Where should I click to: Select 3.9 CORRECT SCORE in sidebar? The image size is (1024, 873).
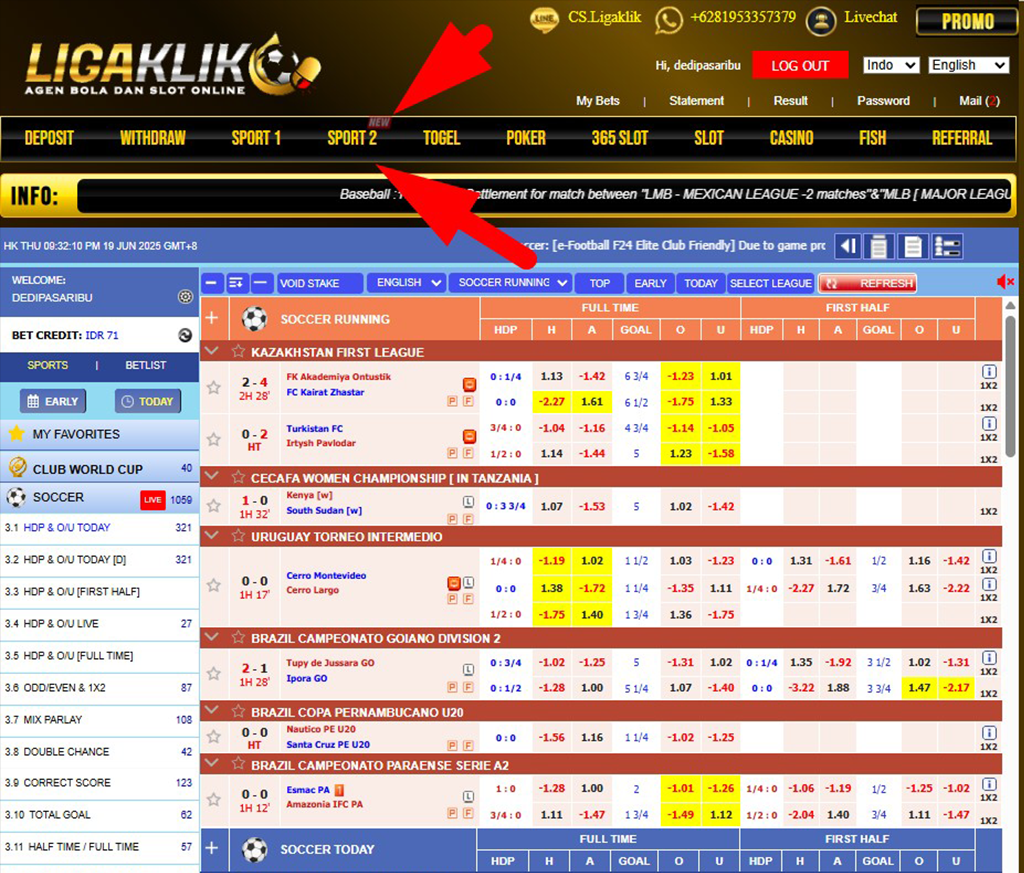point(99,782)
